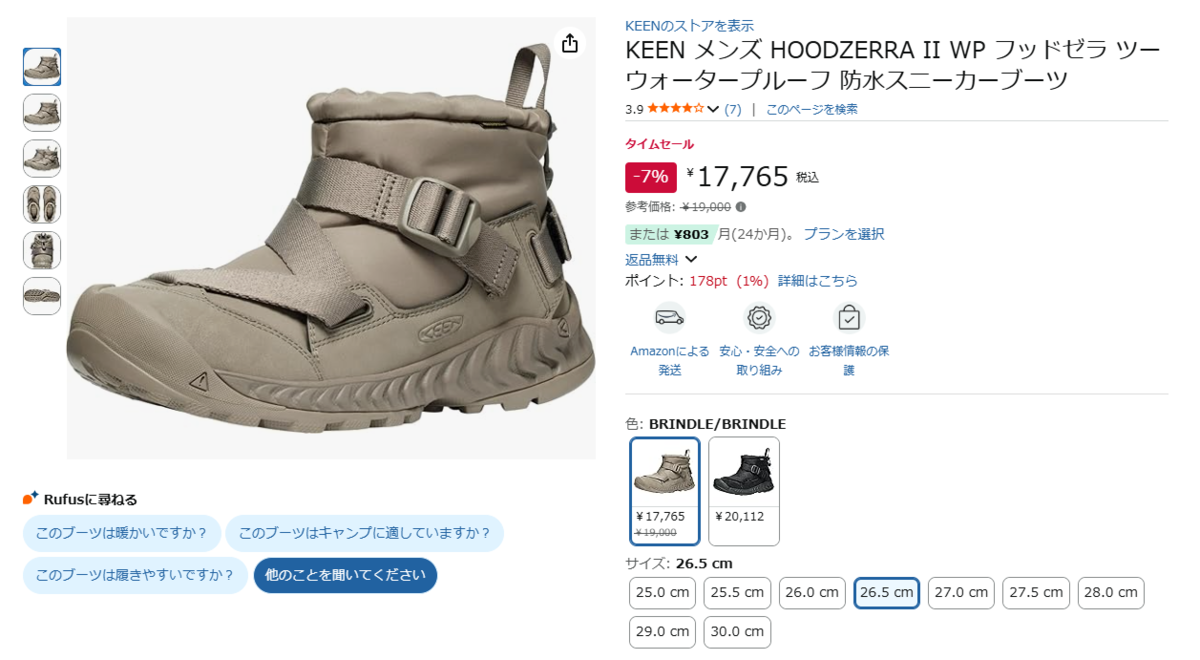Click the share icon on product image
This screenshot has height=660, width=1200.
tap(570, 43)
